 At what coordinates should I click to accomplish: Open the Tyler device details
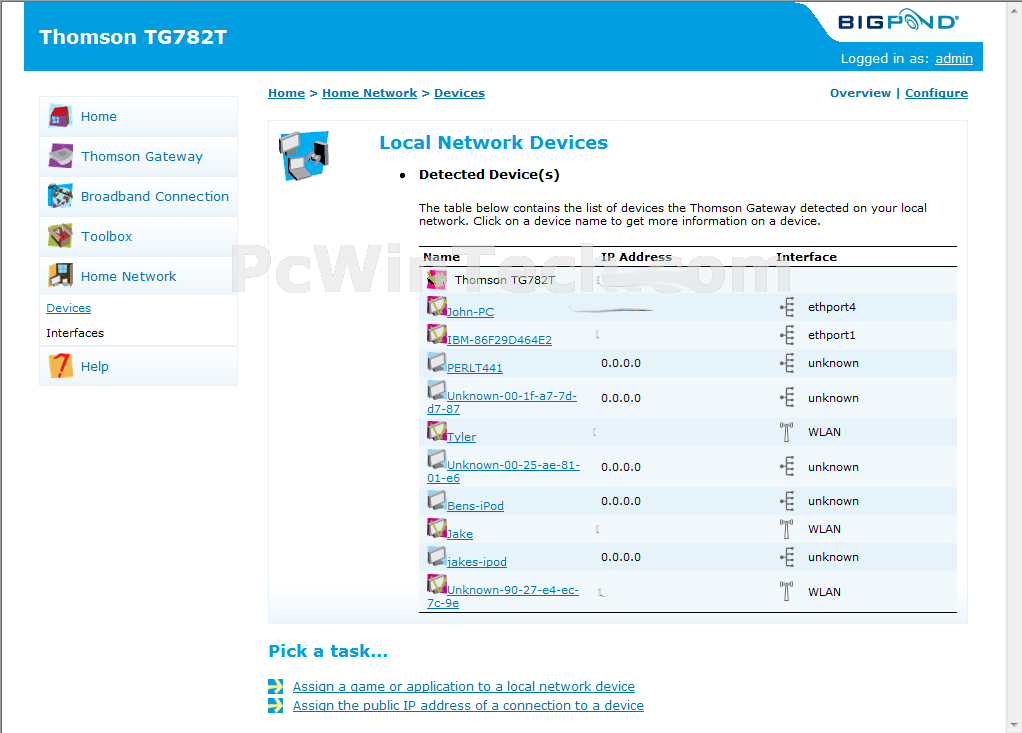tap(461, 437)
